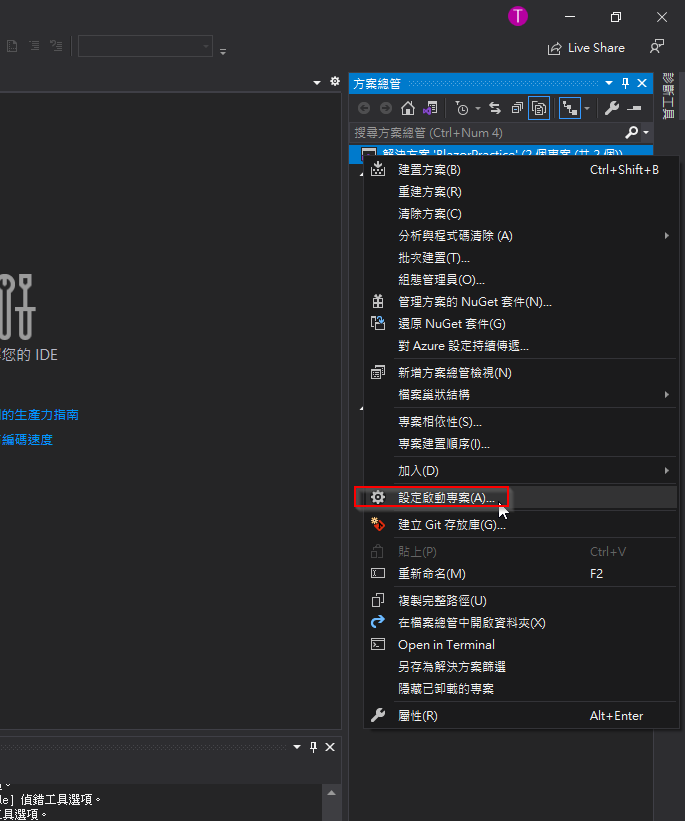Click the back navigation arrow in Solution Explorer
Screen dimensions: 685x821
point(364,108)
